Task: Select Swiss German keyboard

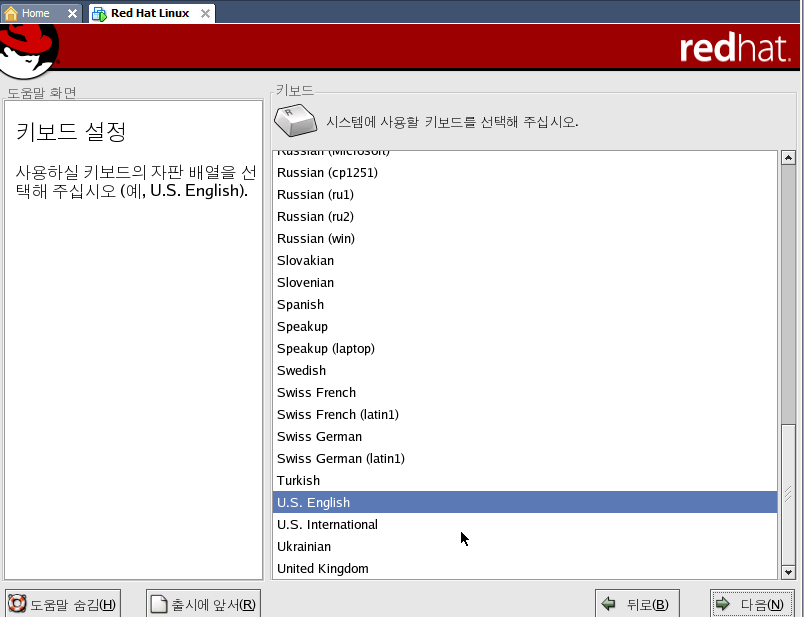Action: [525, 436]
